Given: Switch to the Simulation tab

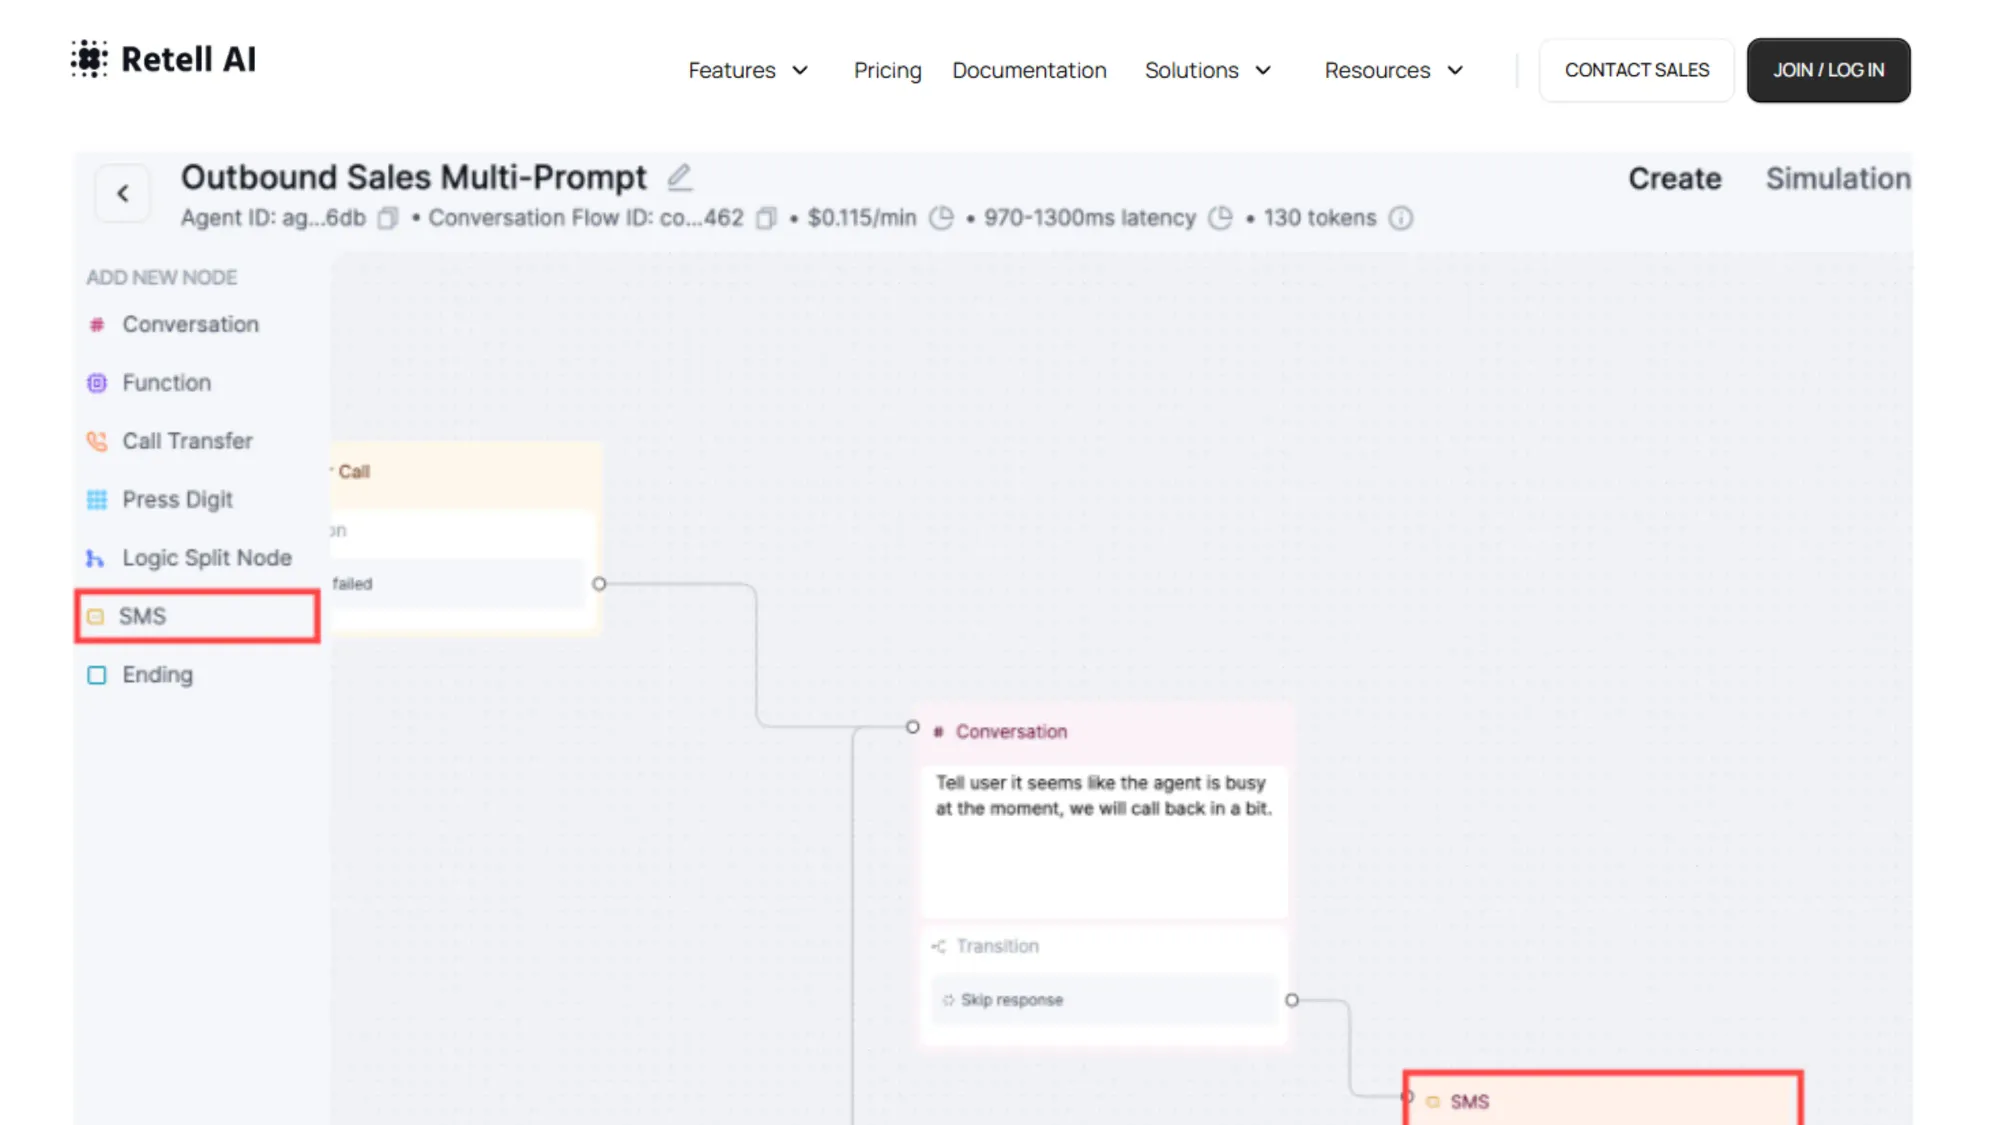Looking at the screenshot, I should [1838, 178].
